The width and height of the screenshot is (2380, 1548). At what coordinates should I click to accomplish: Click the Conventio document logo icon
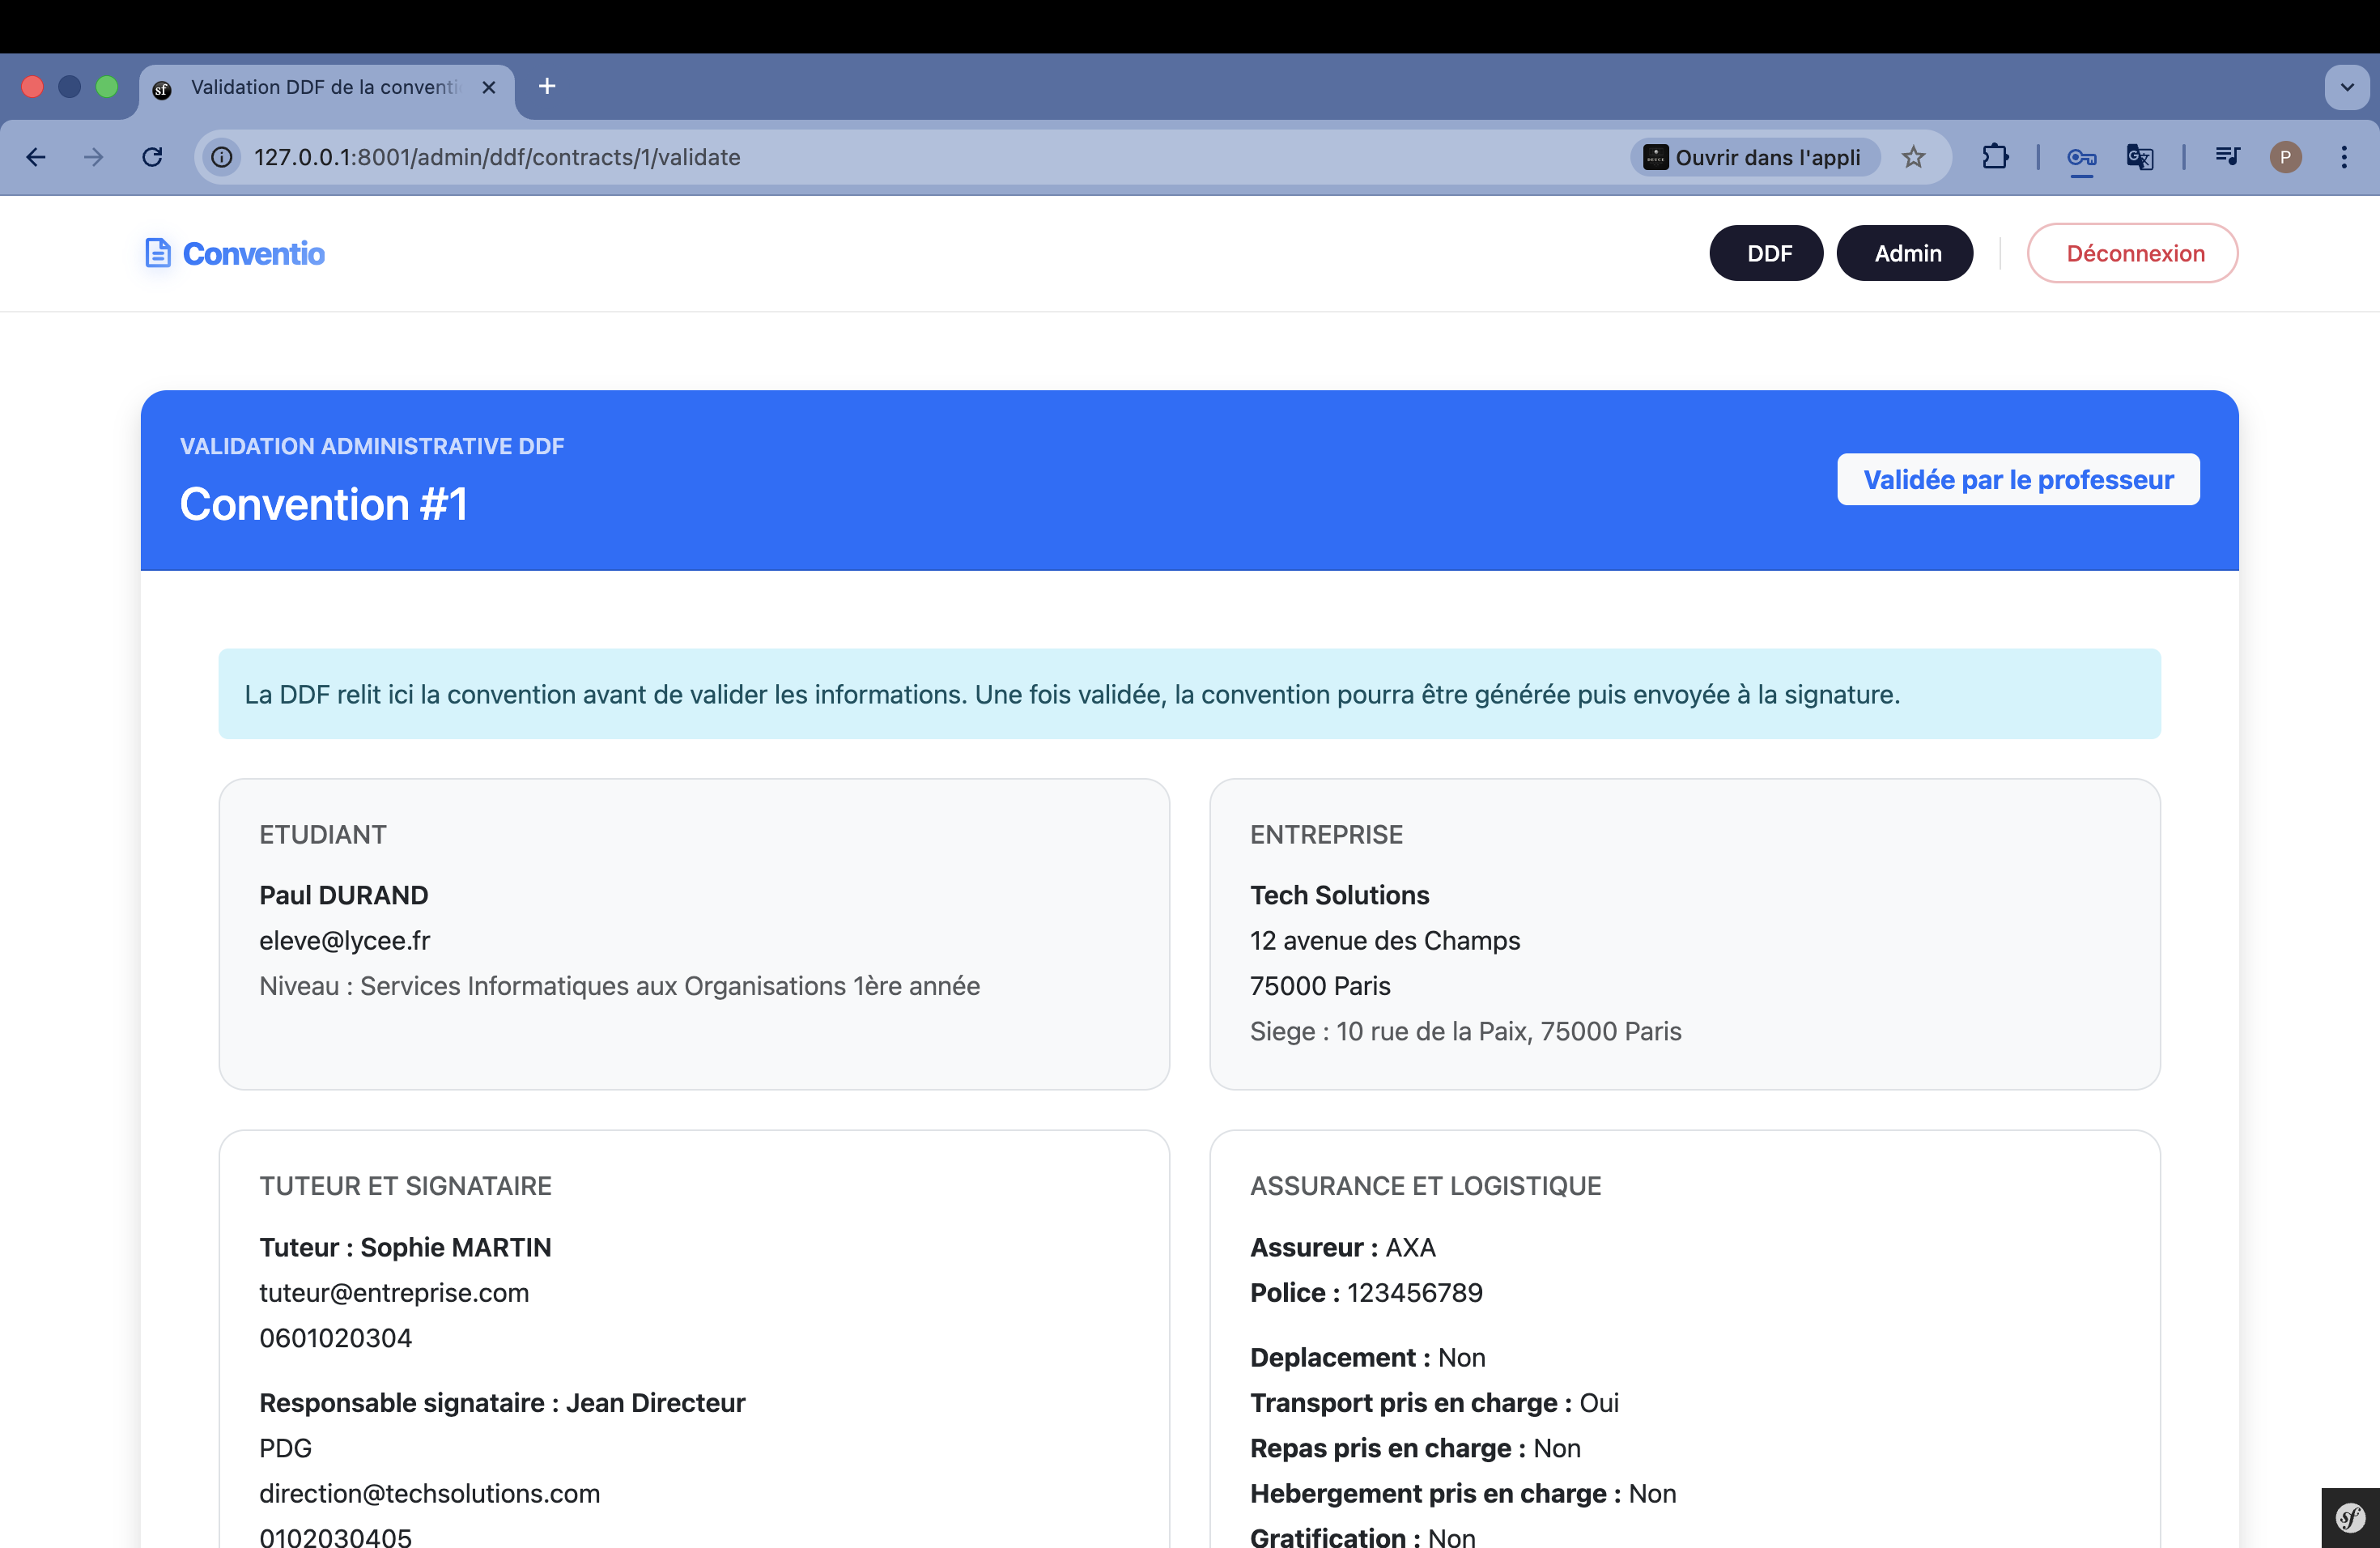[x=159, y=253]
